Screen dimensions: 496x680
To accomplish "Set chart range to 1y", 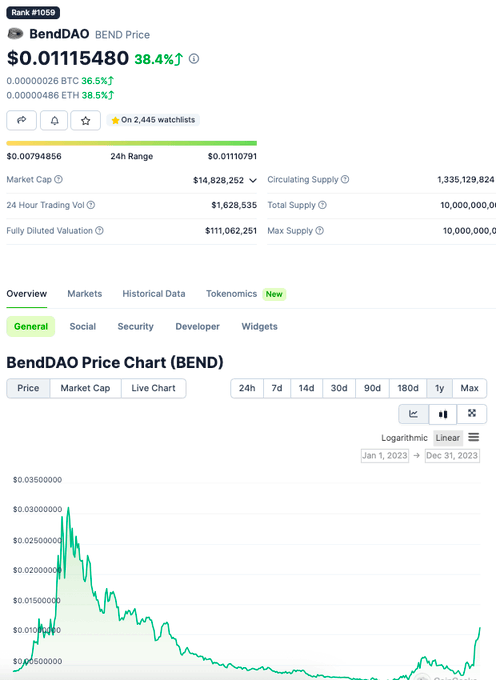I will tap(439, 388).
